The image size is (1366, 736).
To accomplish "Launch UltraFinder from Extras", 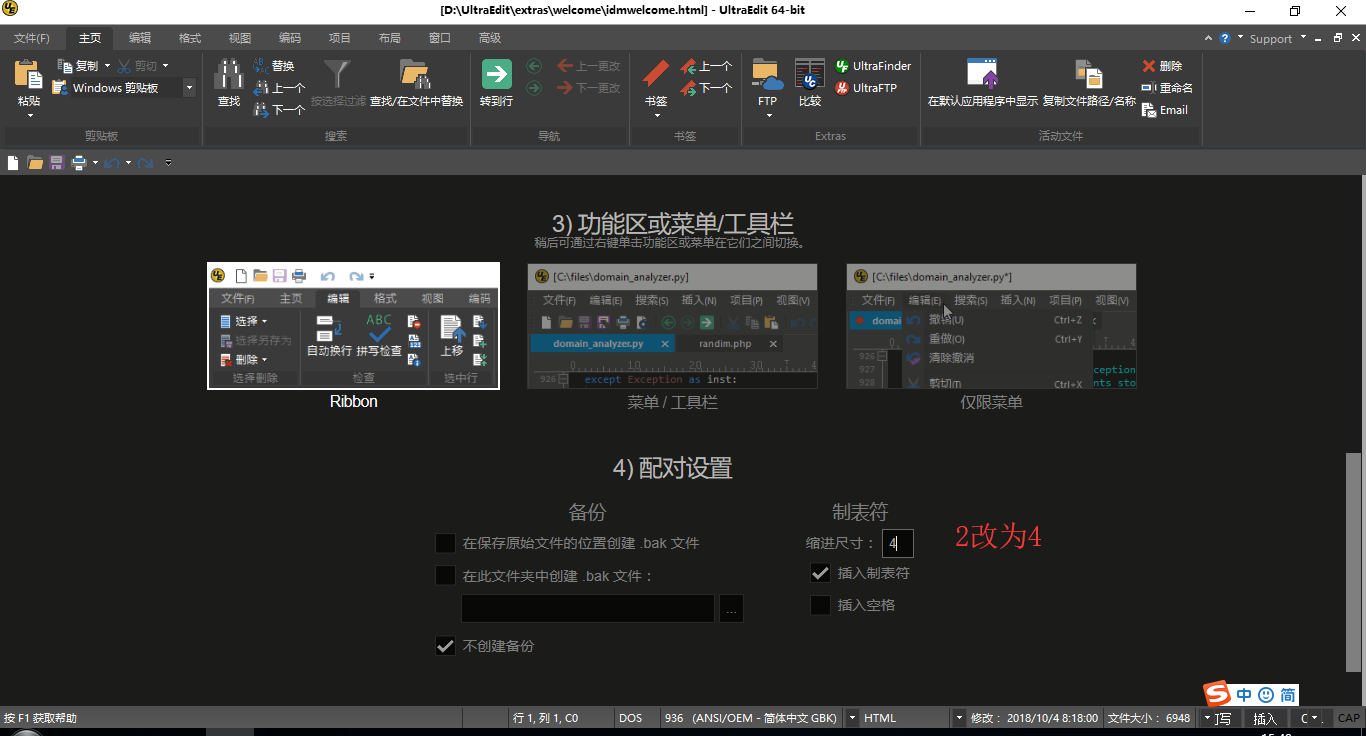I will (x=873, y=66).
